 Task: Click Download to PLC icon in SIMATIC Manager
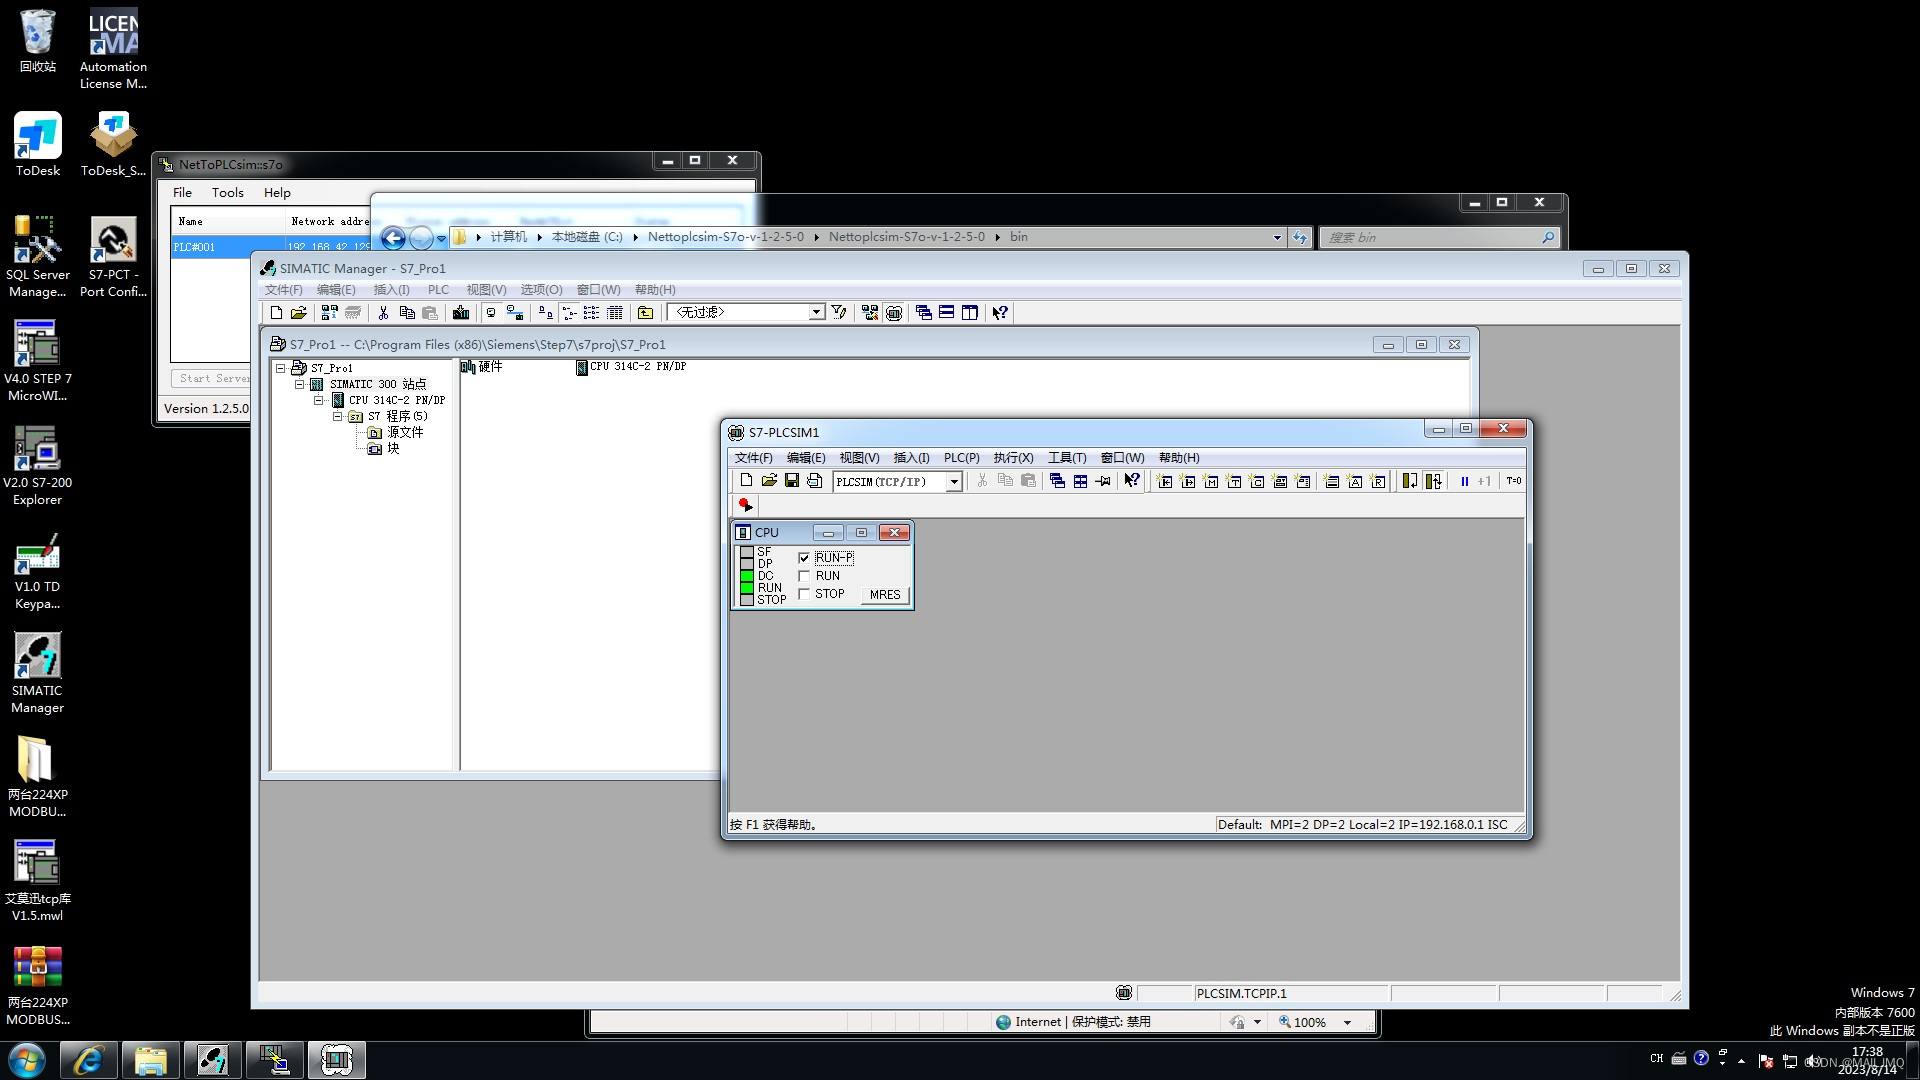coord(461,313)
